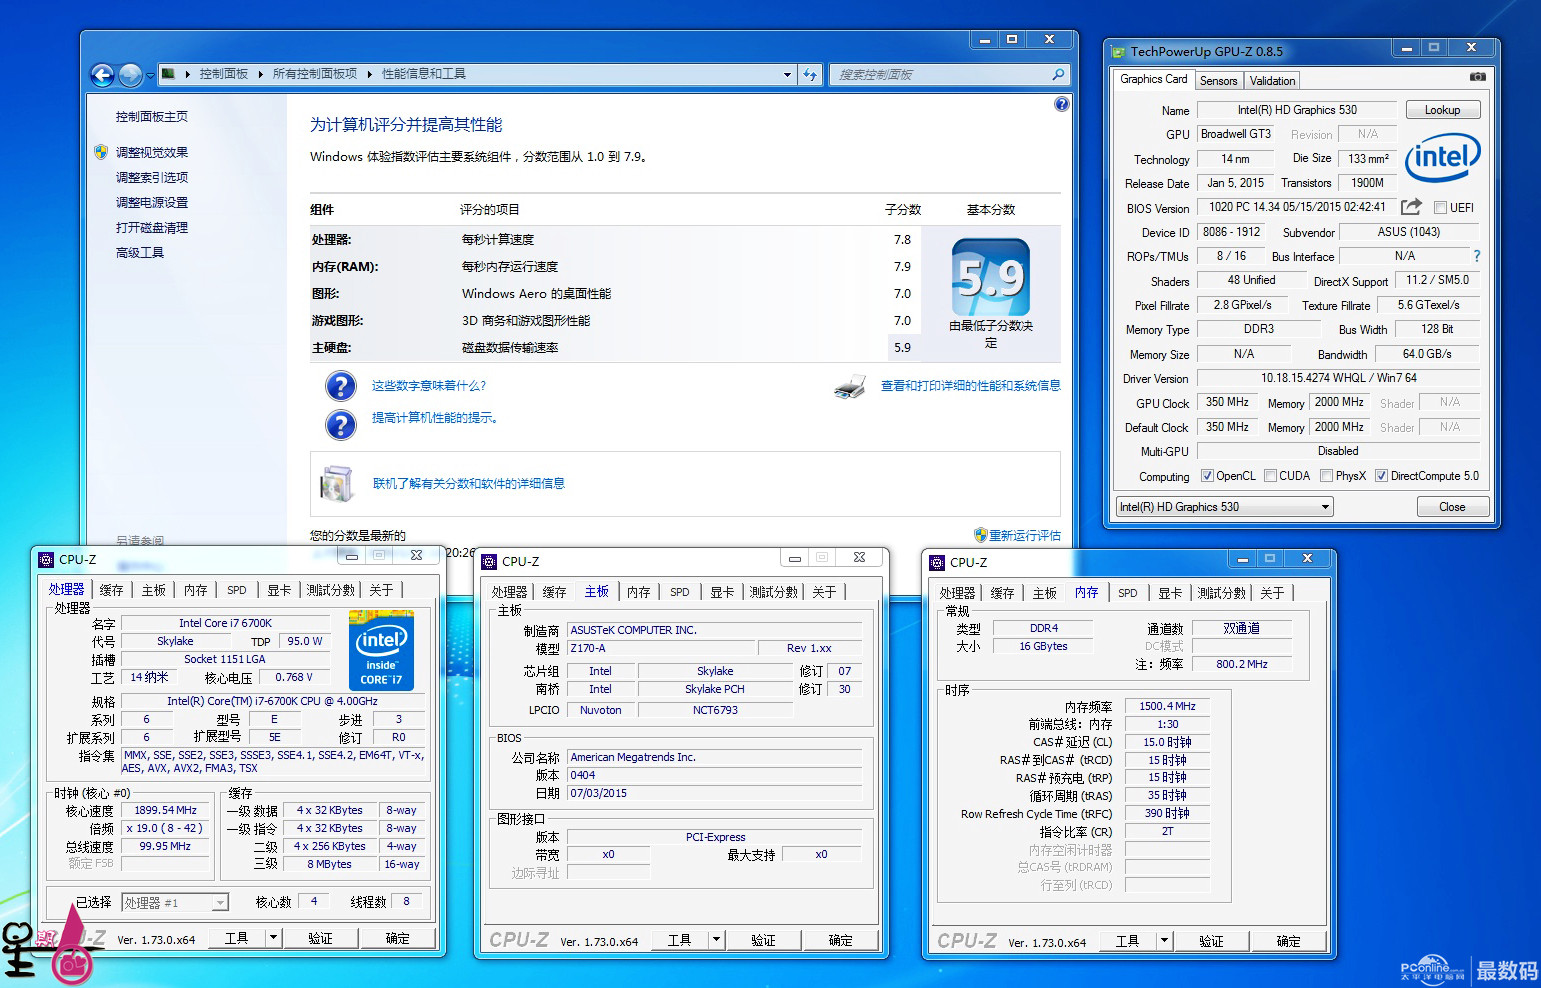Take GPU-Z screenshot with camera icon
This screenshot has width=1541, height=988.
coord(1477,77)
